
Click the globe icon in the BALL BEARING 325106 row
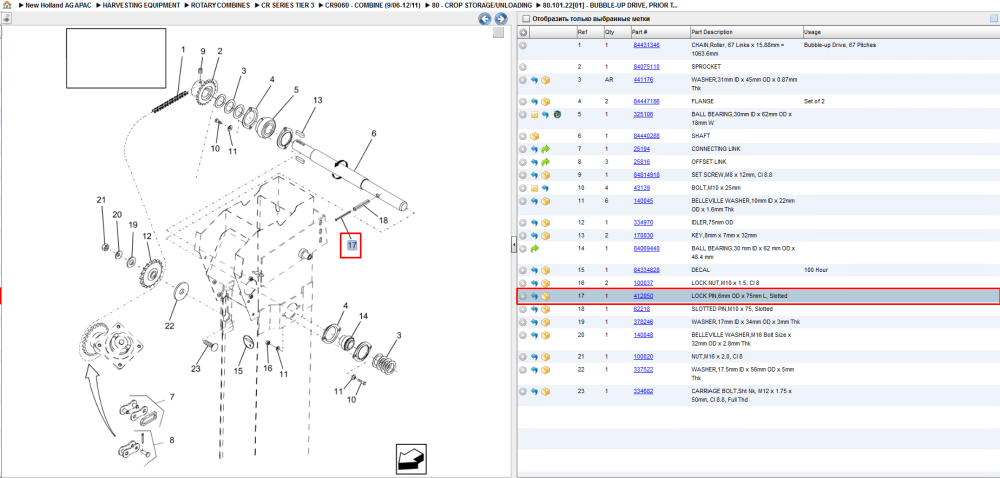click(x=557, y=115)
